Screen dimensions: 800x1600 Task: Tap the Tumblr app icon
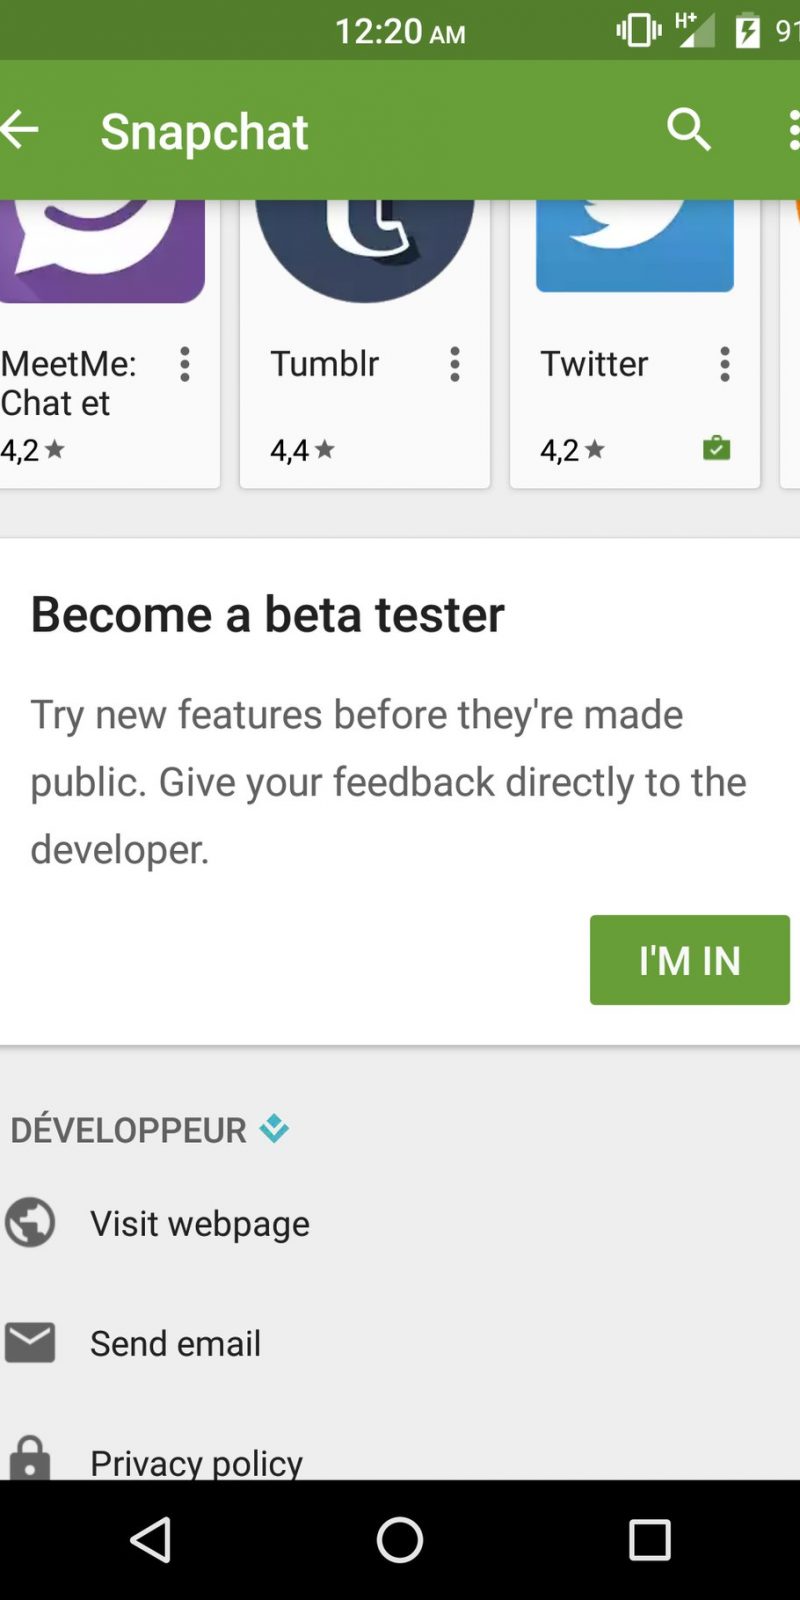[365, 249]
